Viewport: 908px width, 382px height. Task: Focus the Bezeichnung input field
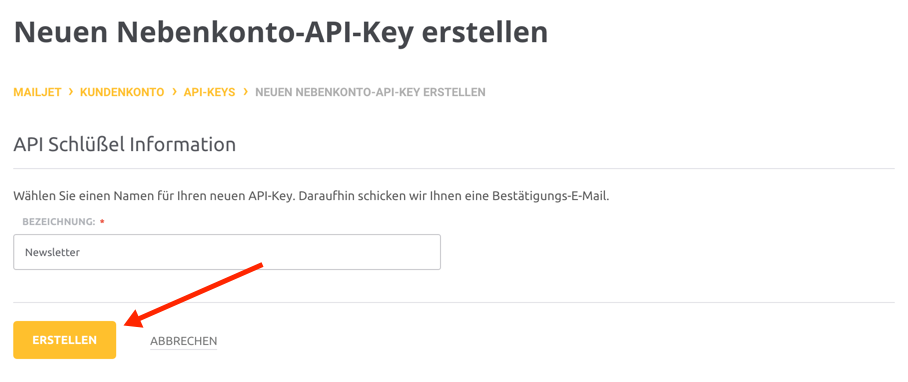click(x=227, y=252)
